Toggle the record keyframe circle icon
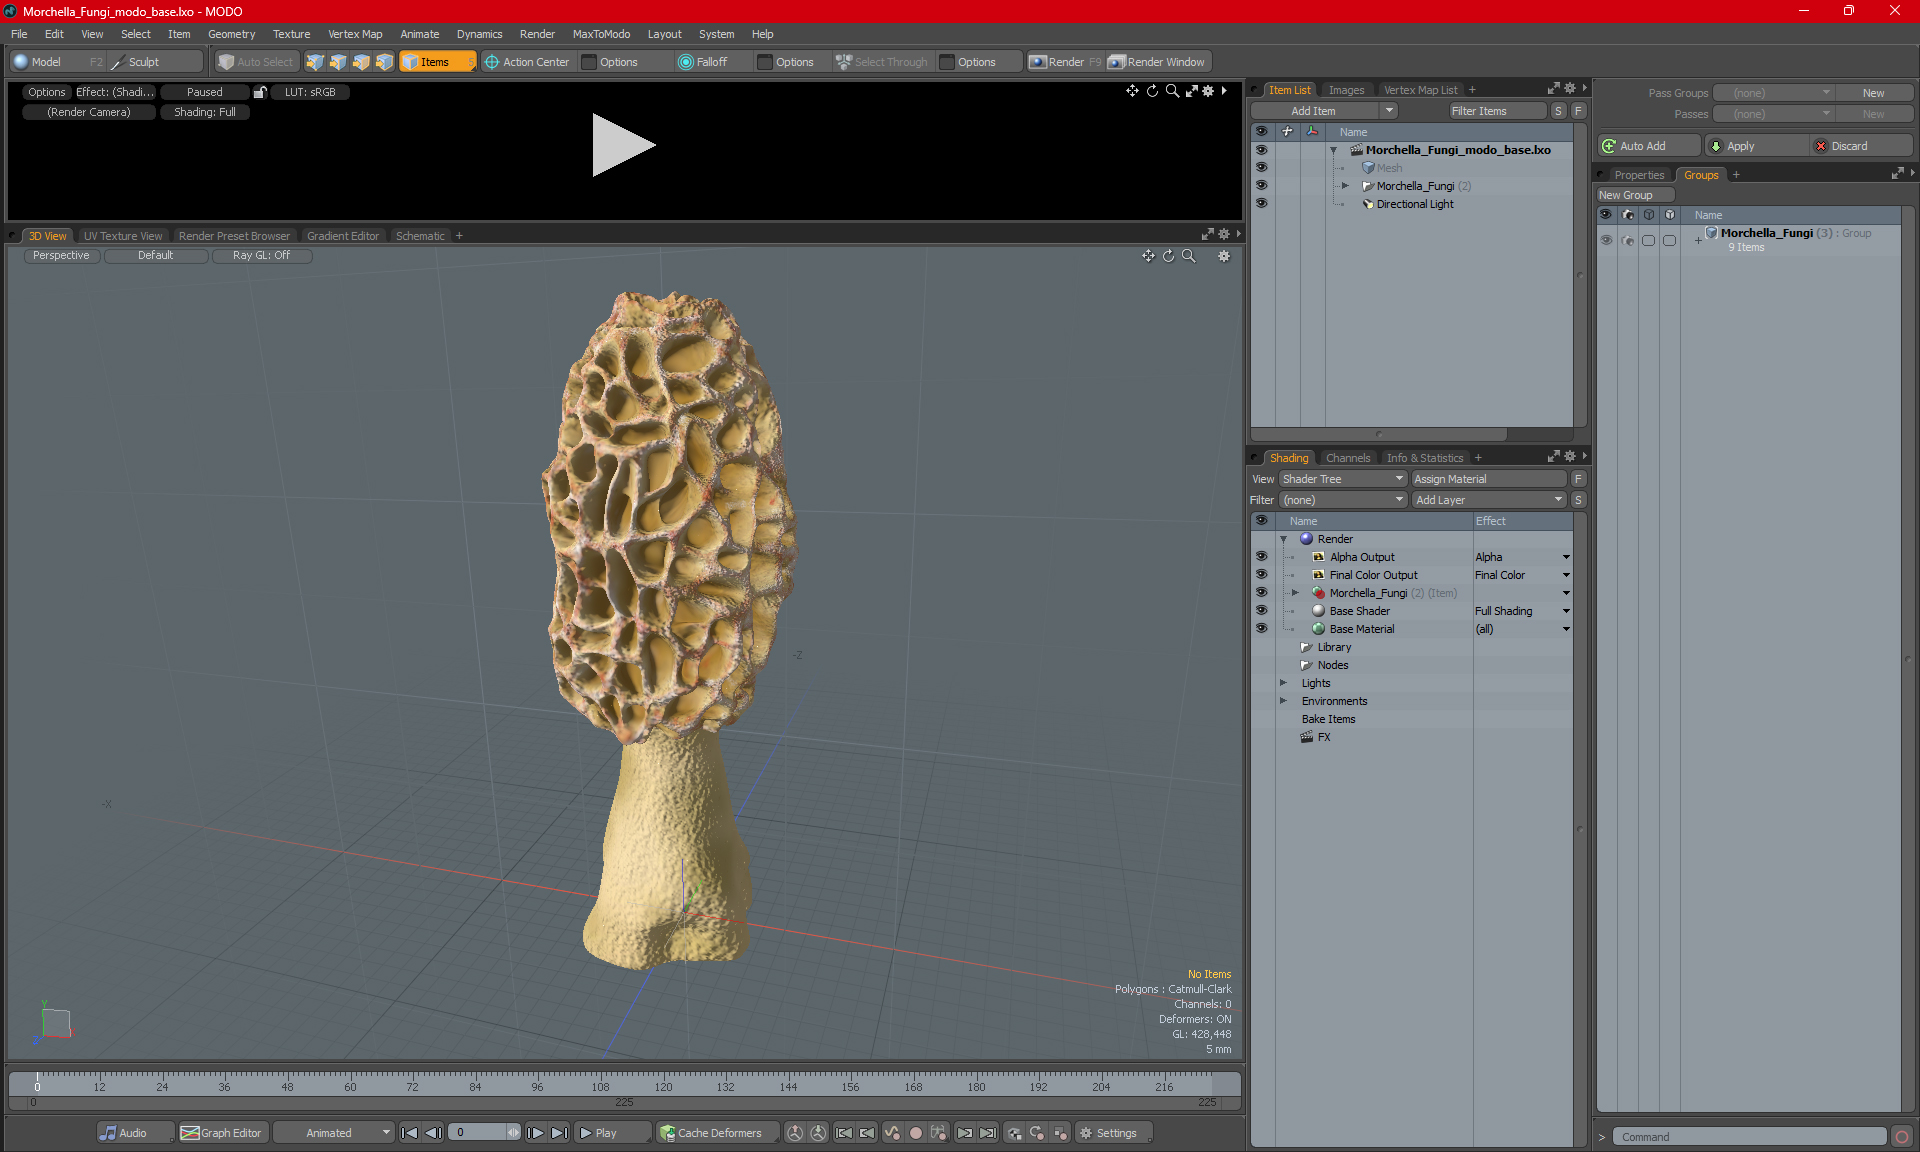This screenshot has height=1152, width=1920. point(915,1133)
